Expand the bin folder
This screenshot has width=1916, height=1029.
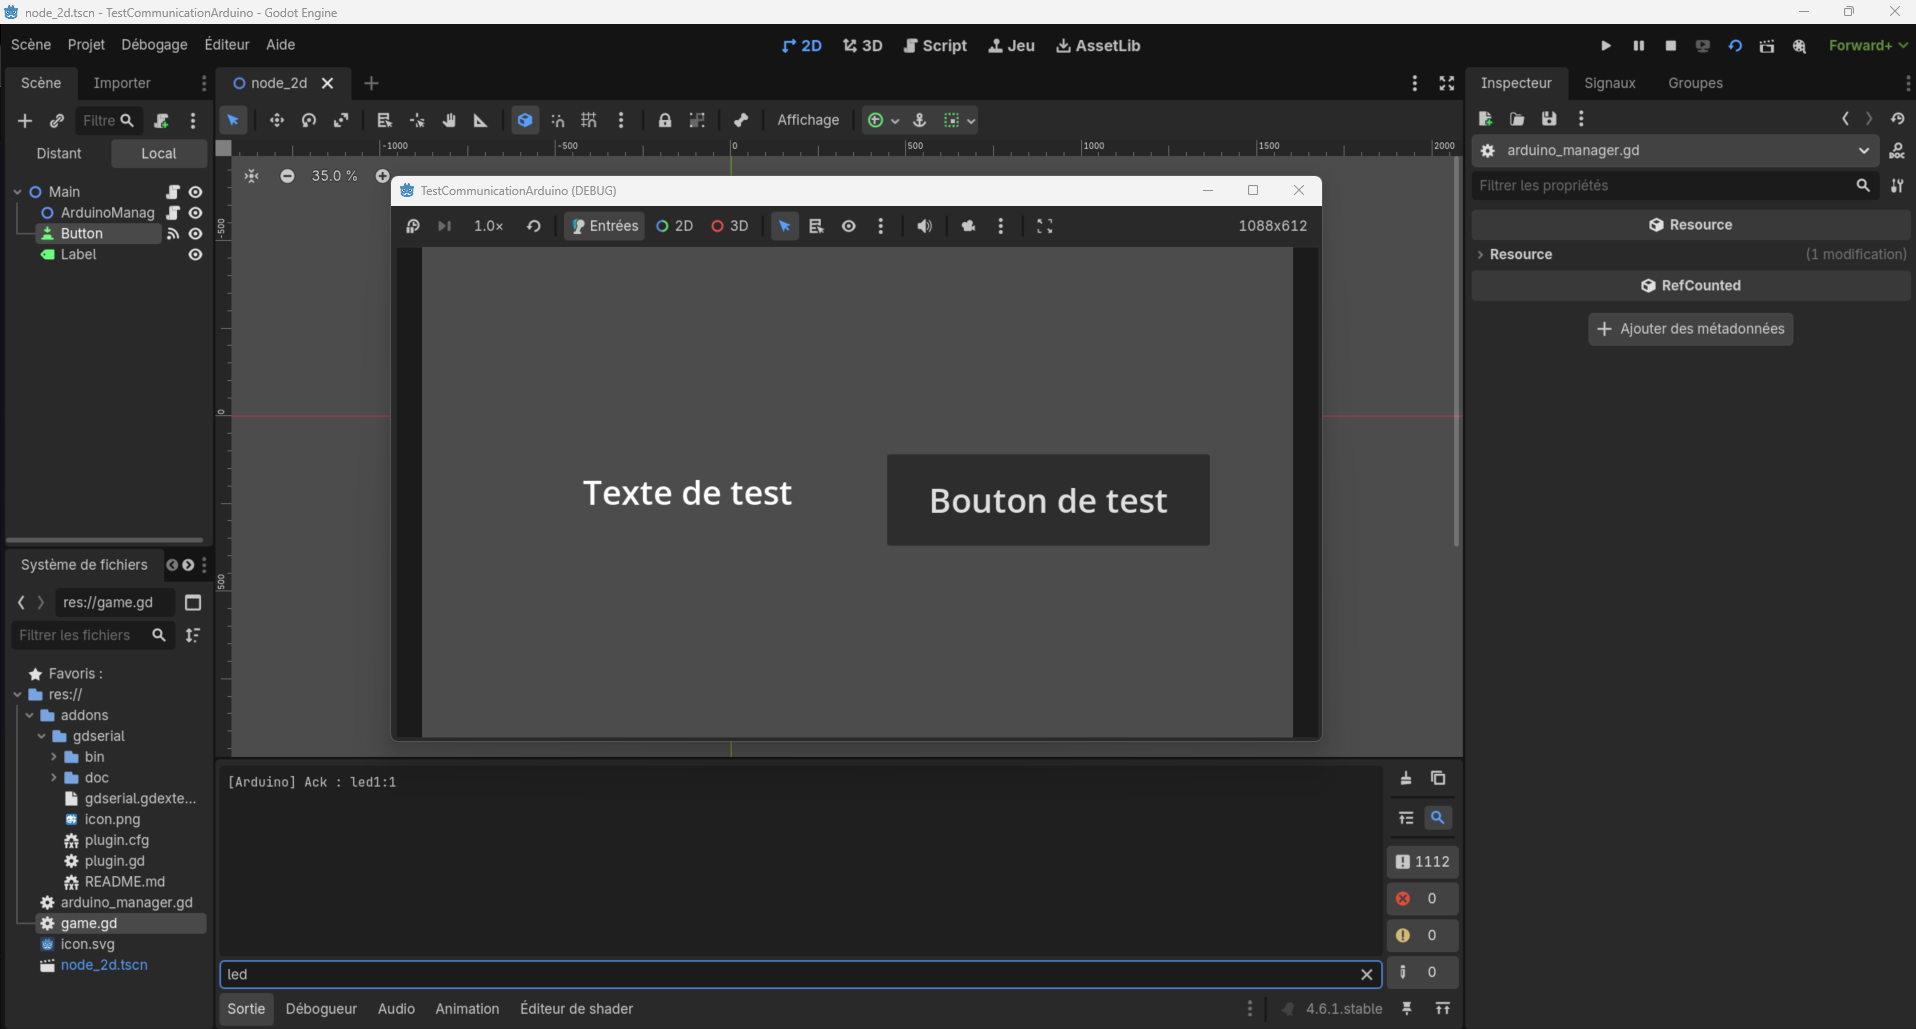tap(53, 757)
